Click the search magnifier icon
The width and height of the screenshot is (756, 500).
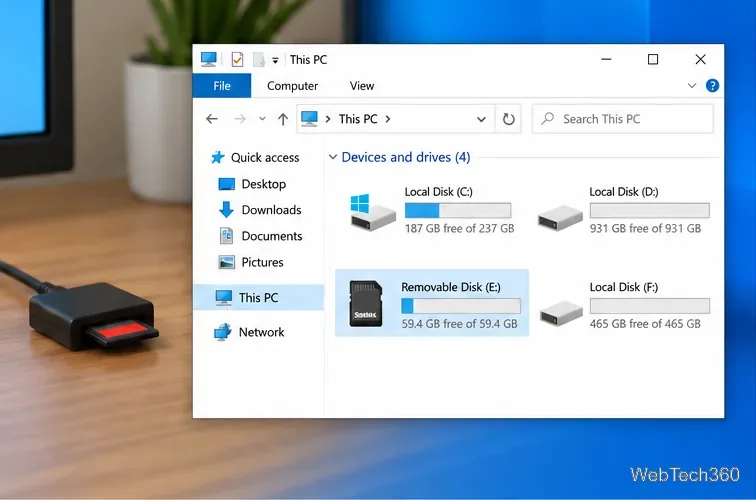pyautogui.click(x=548, y=119)
